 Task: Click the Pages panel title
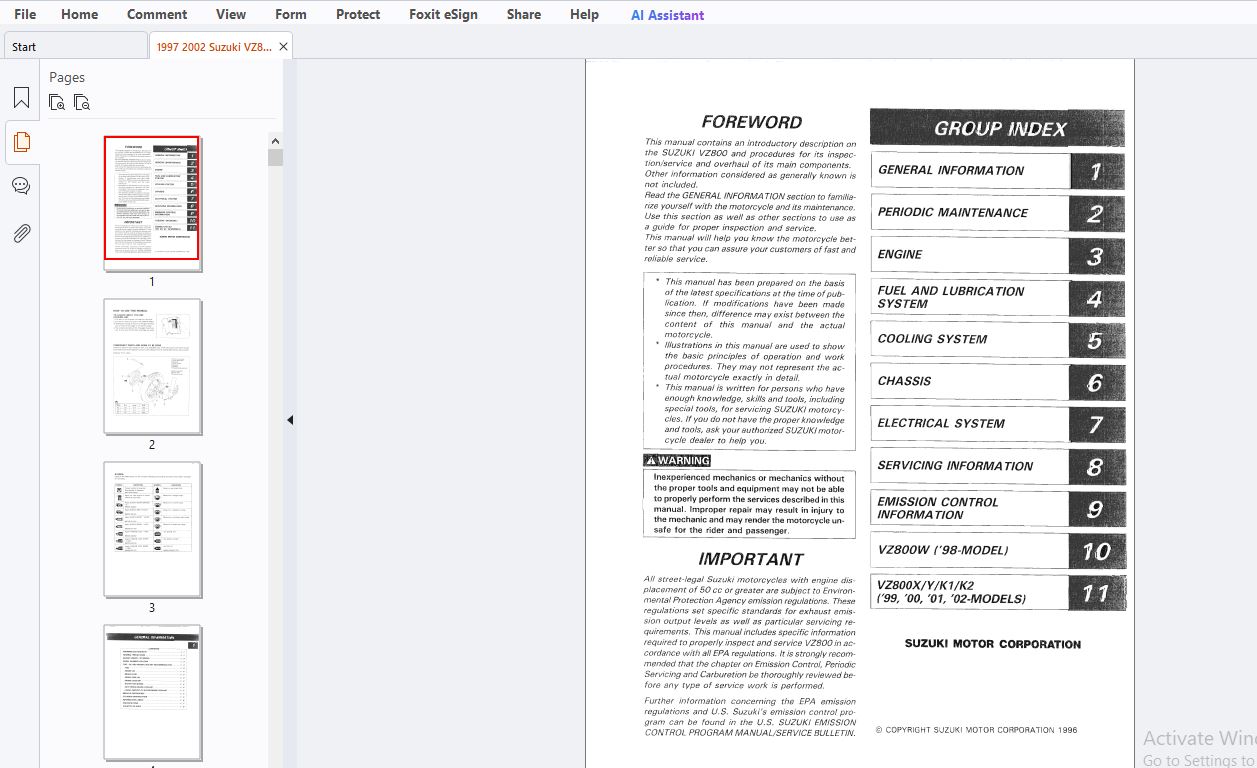pos(67,77)
